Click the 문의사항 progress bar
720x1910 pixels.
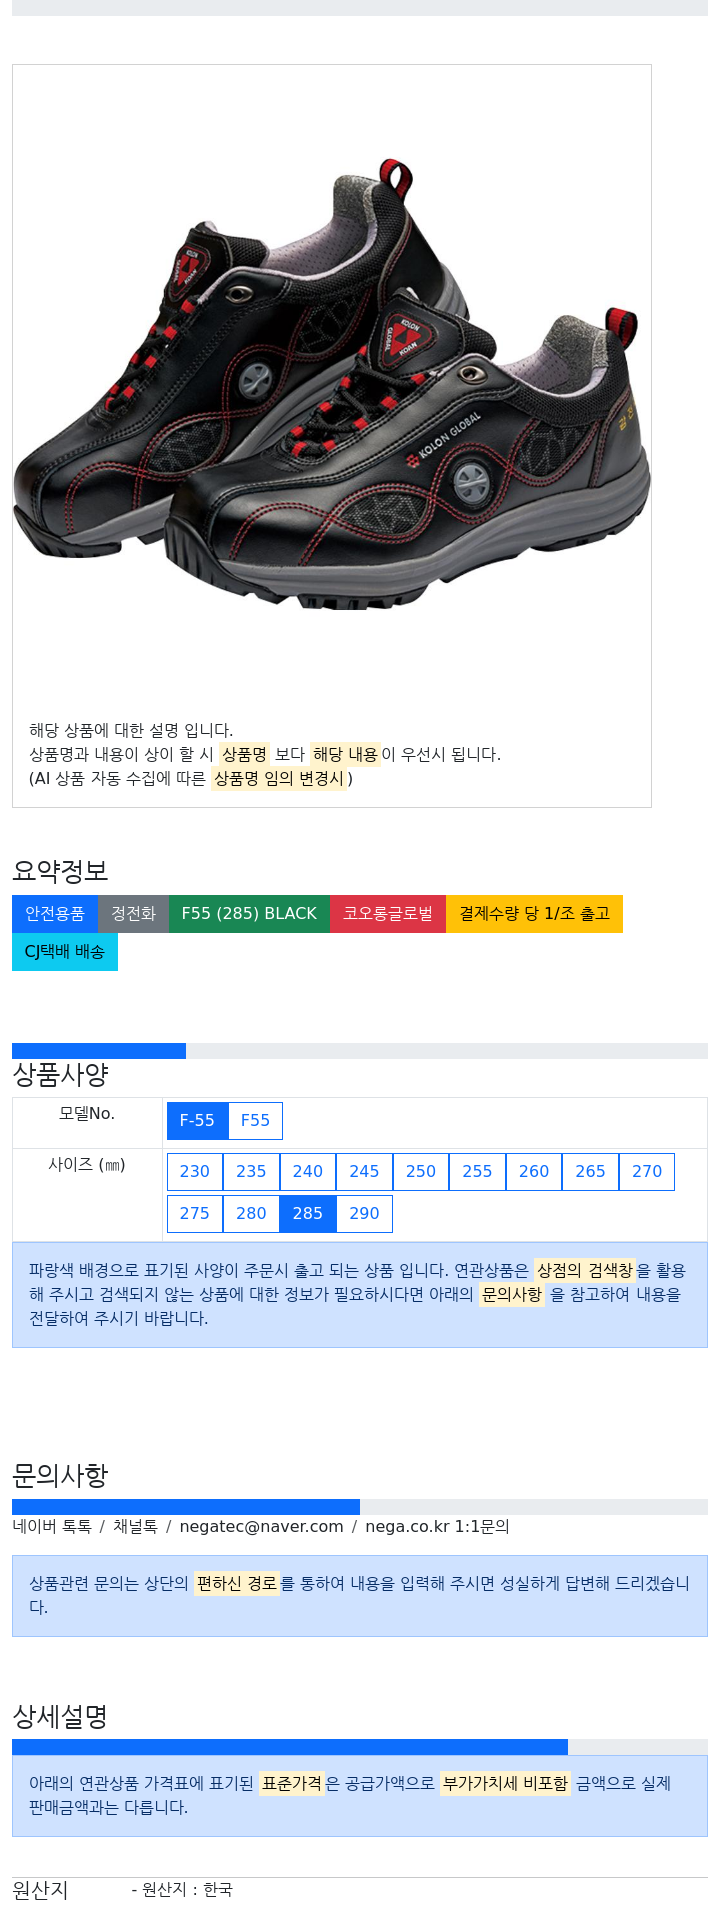360,1506
